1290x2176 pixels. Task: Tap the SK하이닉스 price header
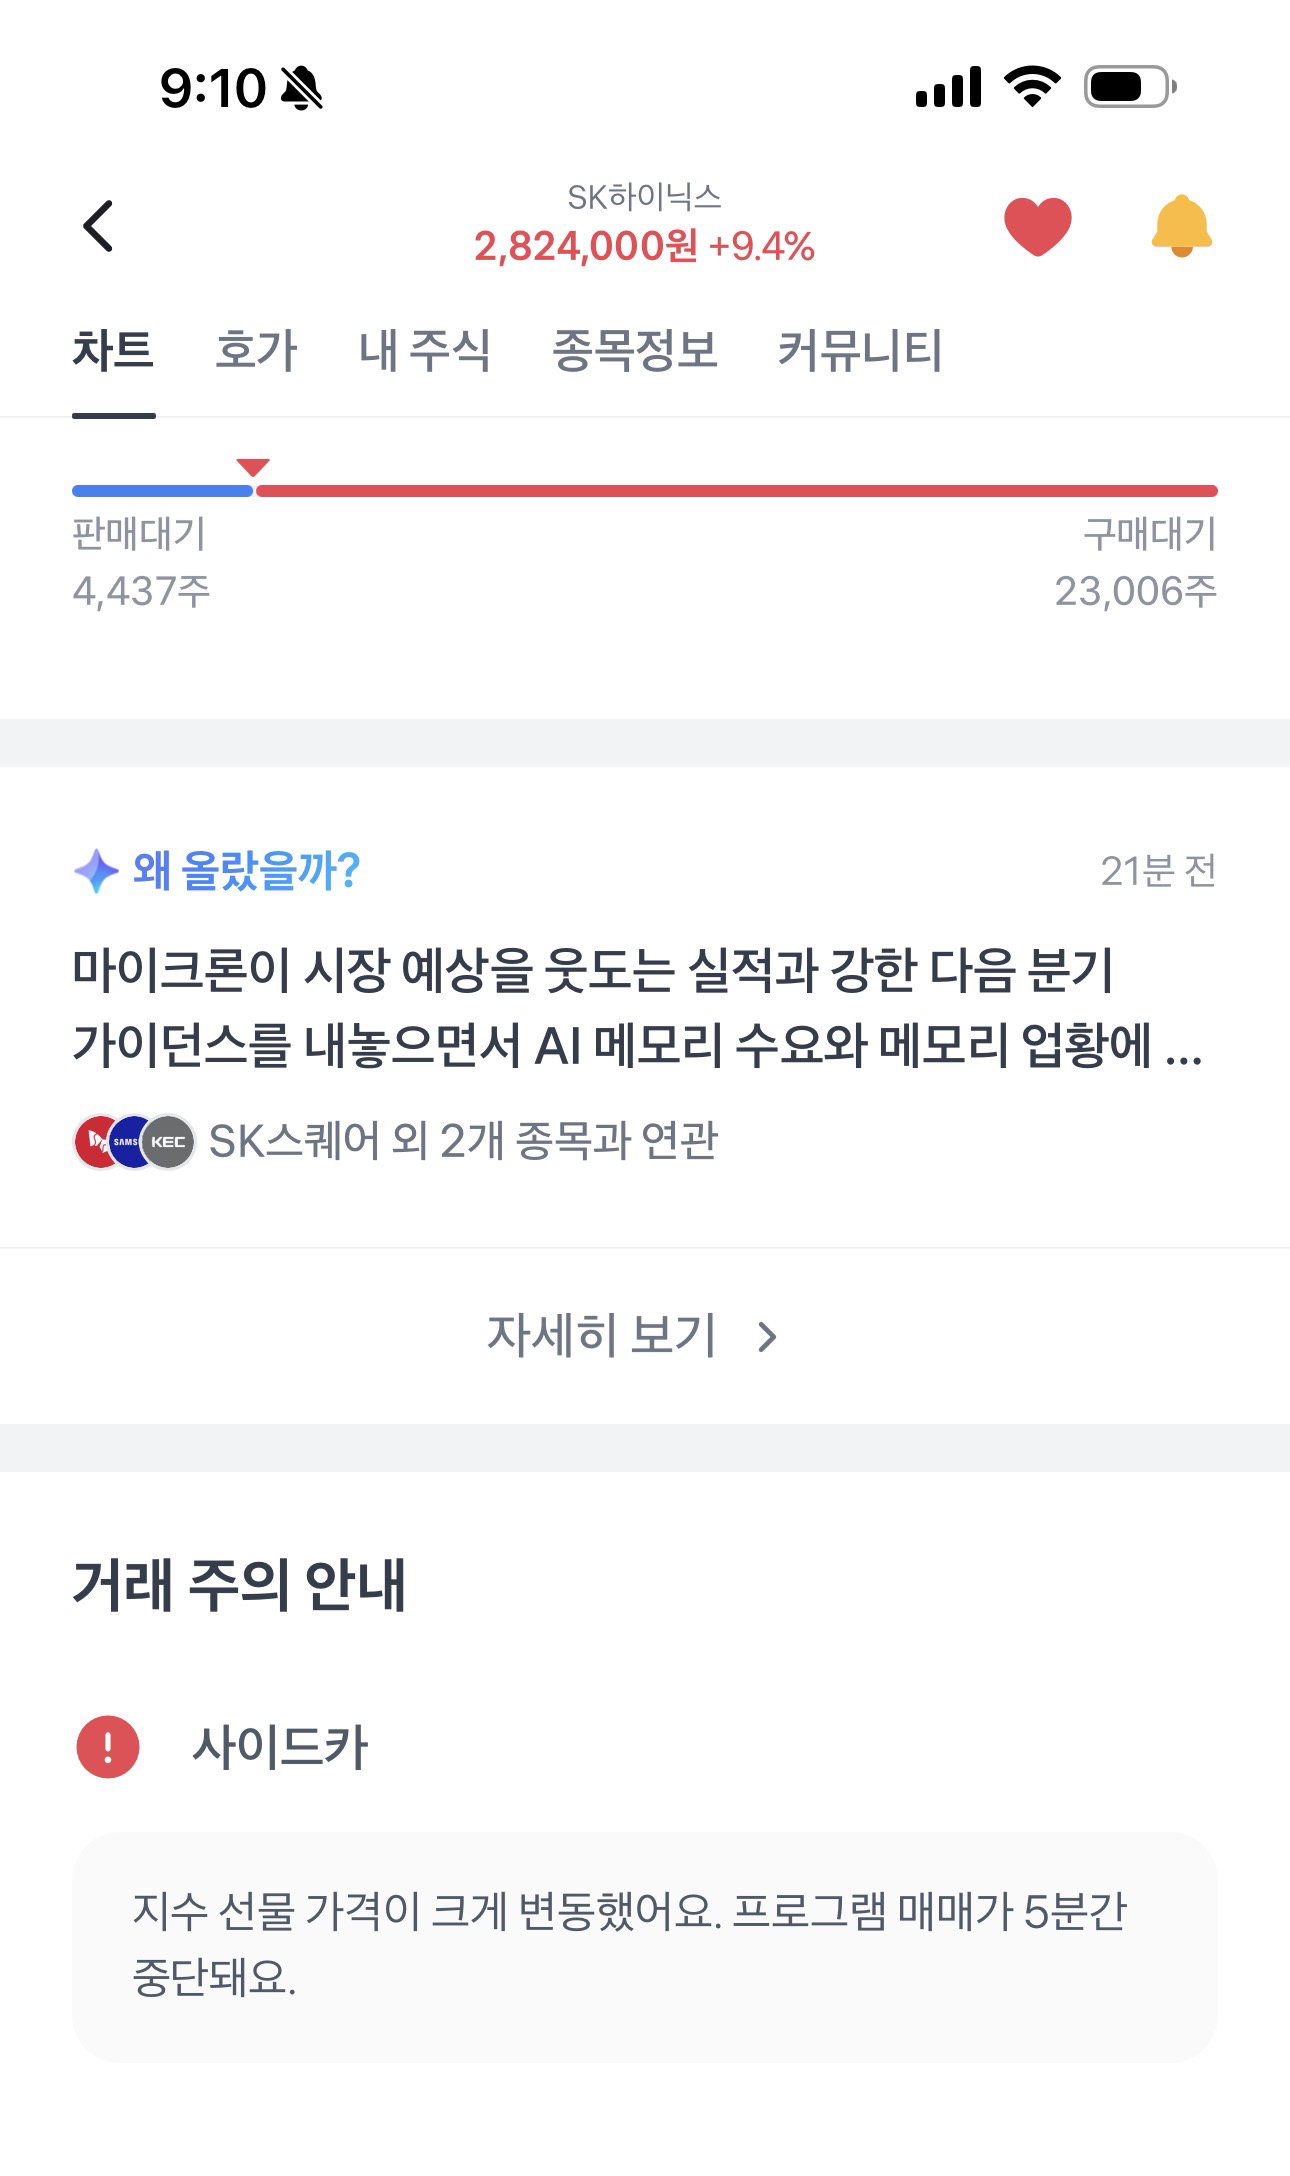(x=644, y=226)
